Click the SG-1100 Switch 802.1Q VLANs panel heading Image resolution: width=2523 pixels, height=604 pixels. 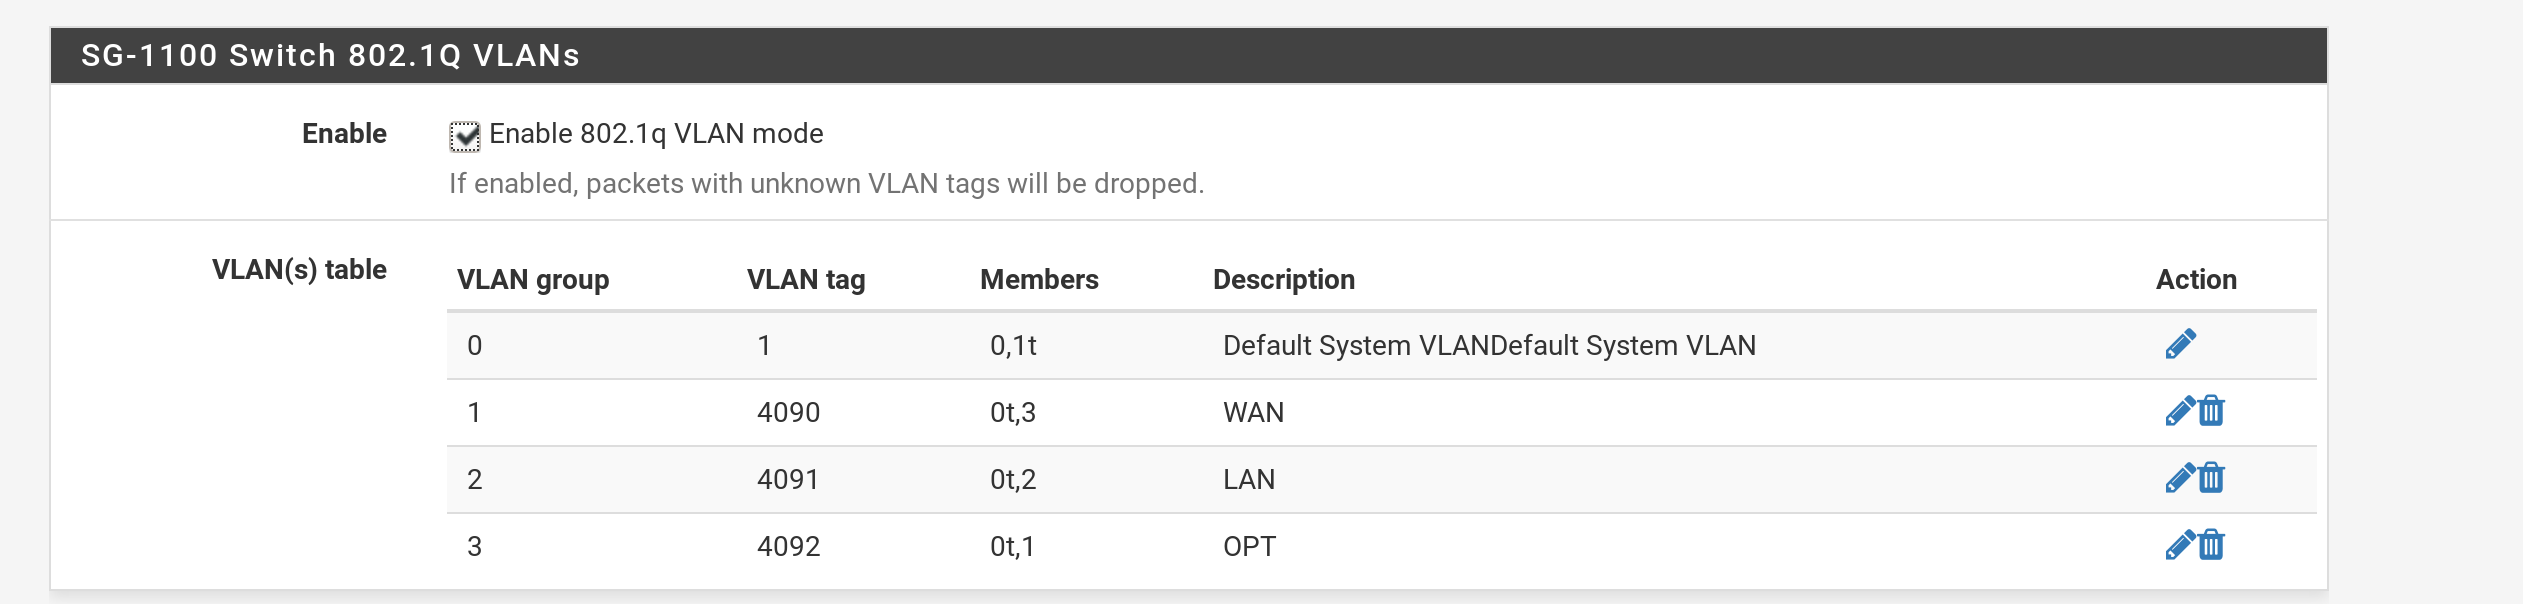click(x=330, y=56)
